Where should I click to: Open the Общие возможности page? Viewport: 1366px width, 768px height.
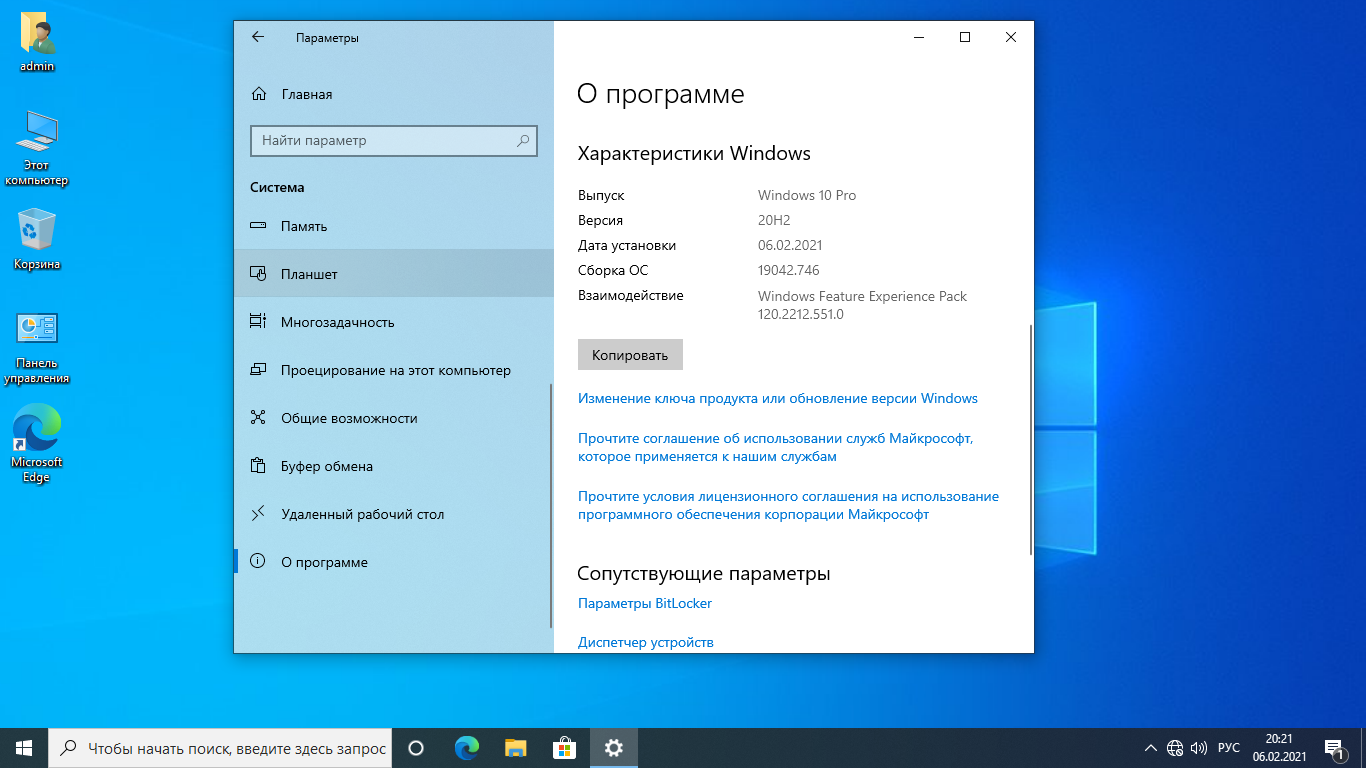[x=393, y=418]
